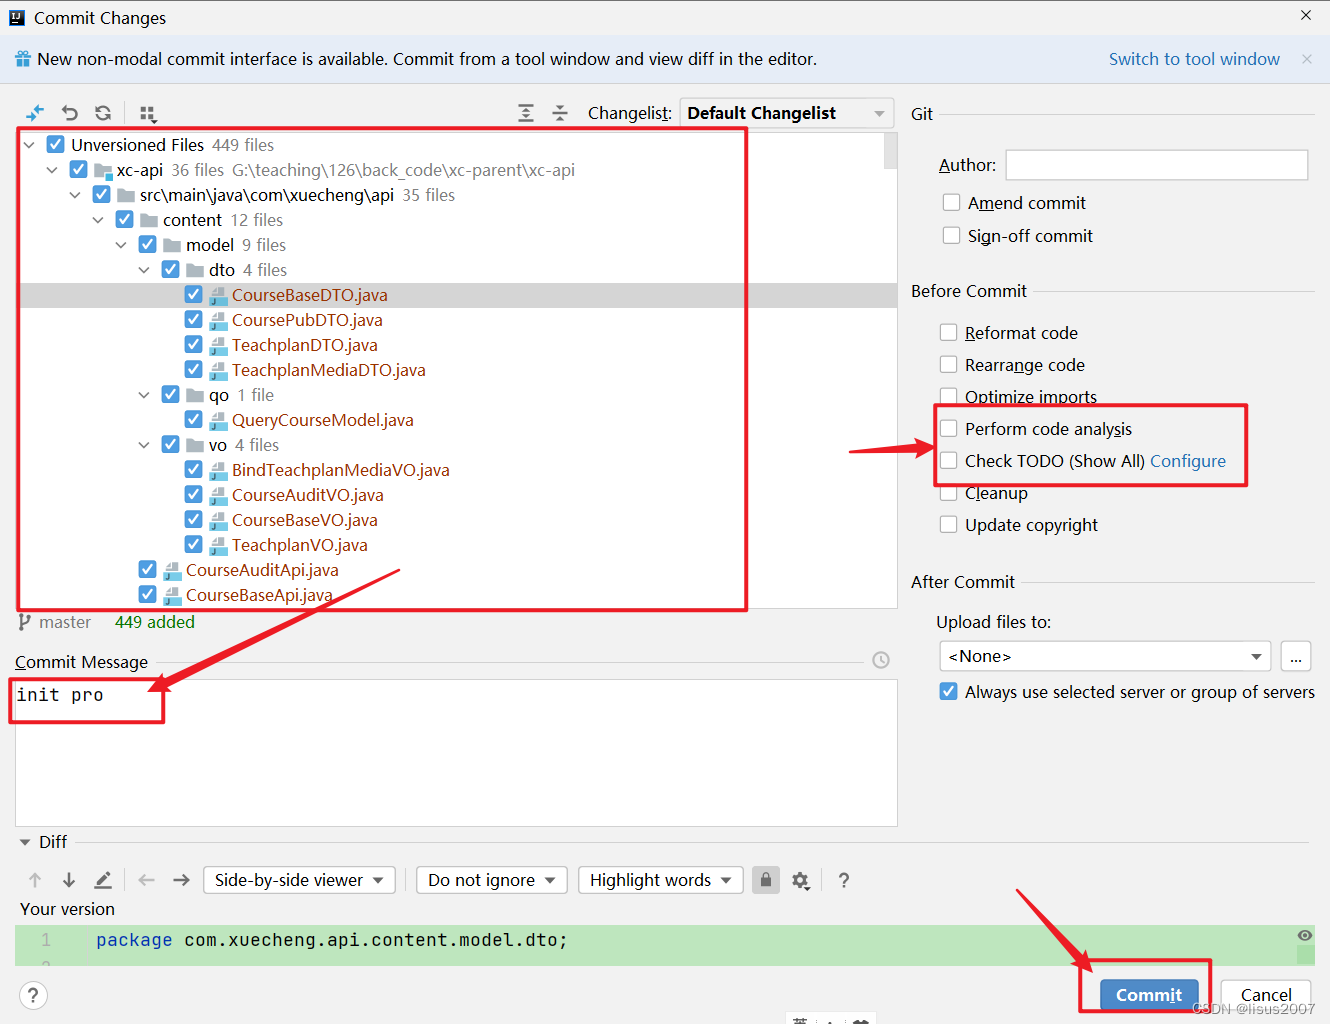The width and height of the screenshot is (1330, 1024).
Task: Click the Cancel button
Action: click(x=1266, y=995)
